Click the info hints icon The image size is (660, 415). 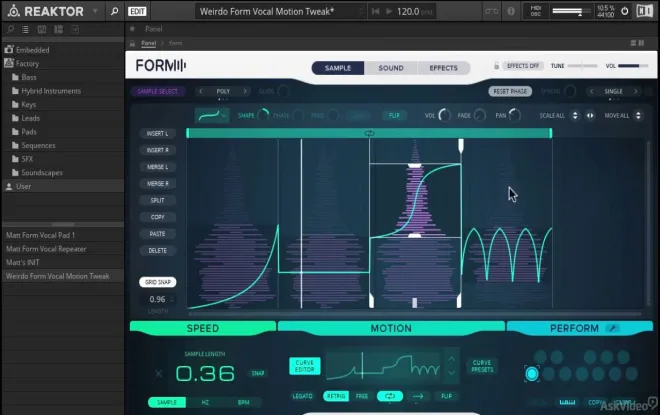(x=511, y=11)
